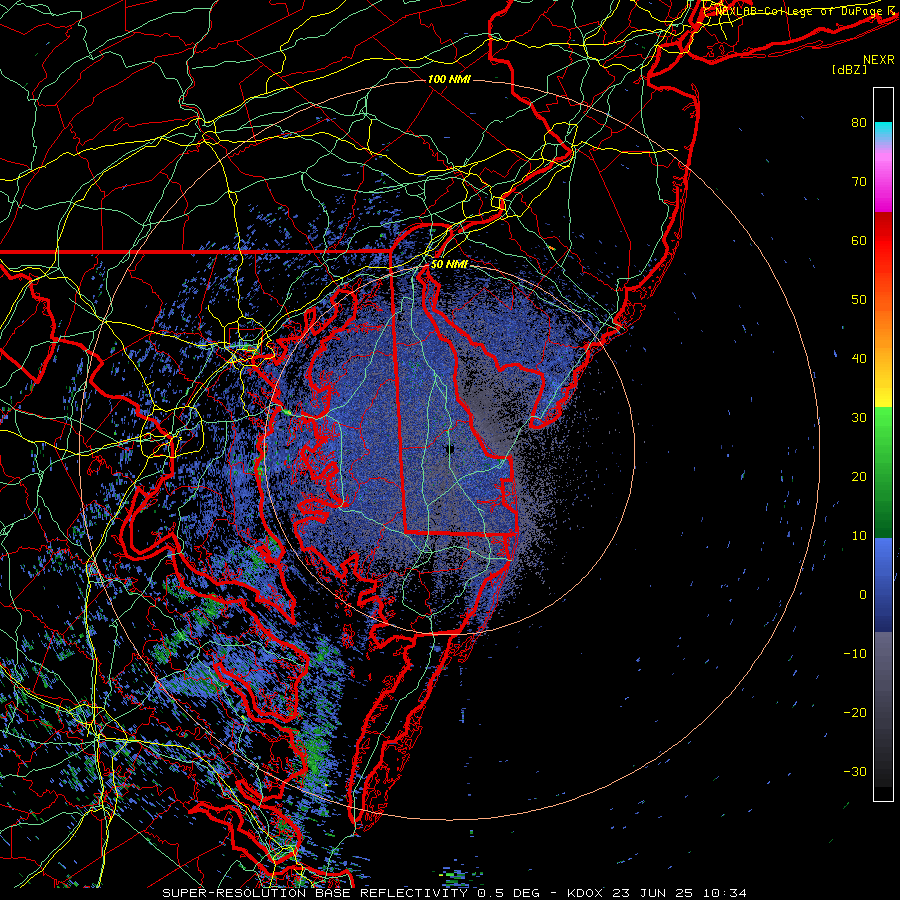Click the '100 NMI' range ring label
Screen dimensions: 900x900
pyautogui.click(x=449, y=79)
